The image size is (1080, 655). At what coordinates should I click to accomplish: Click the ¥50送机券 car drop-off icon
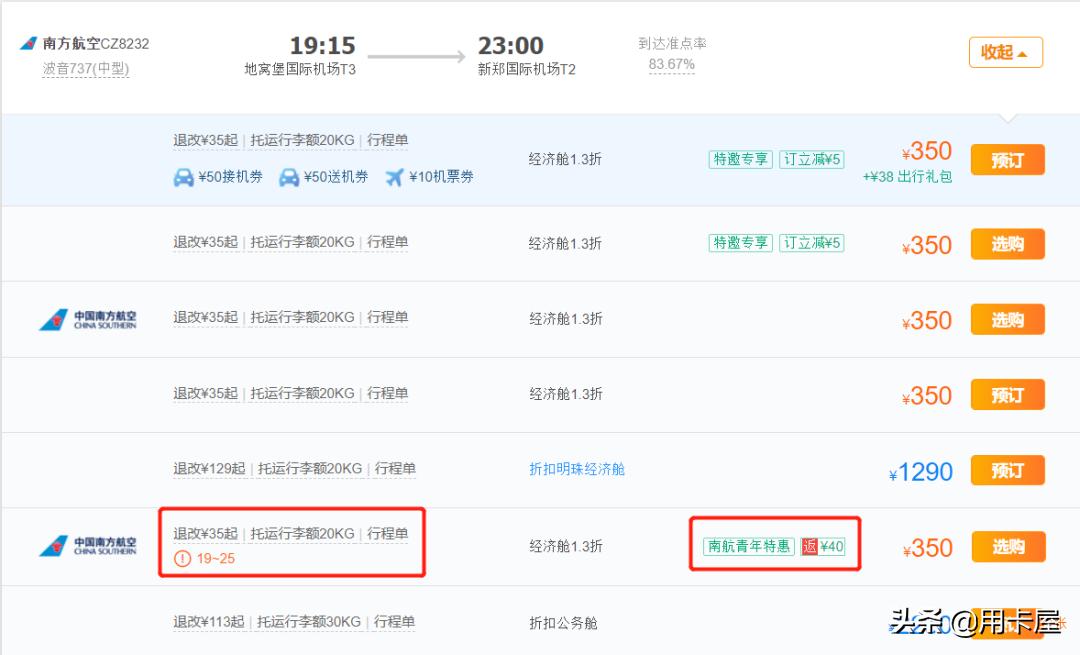tap(289, 178)
